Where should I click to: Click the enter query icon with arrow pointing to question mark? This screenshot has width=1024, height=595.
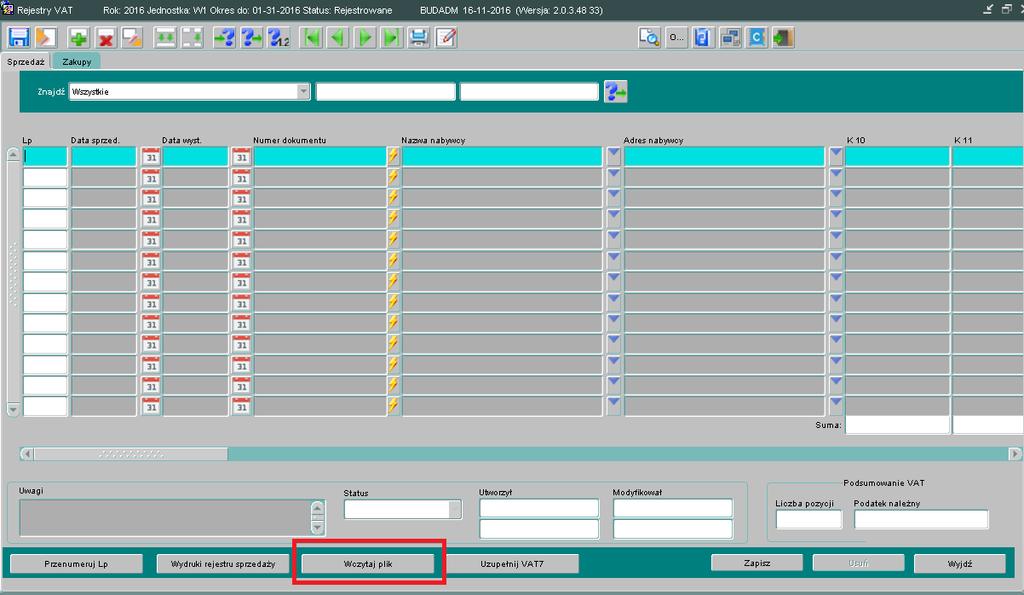pyautogui.click(x=225, y=37)
